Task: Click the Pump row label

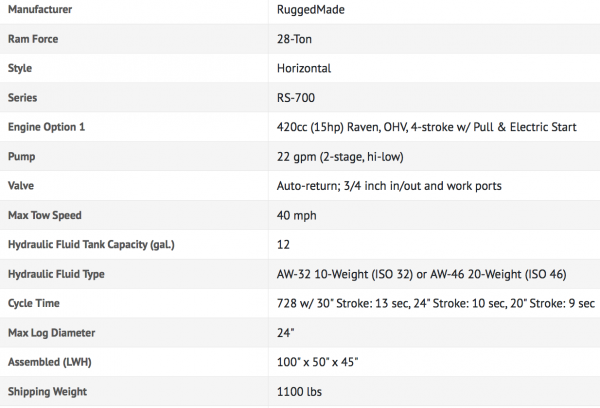Action: [x=22, y=157]
